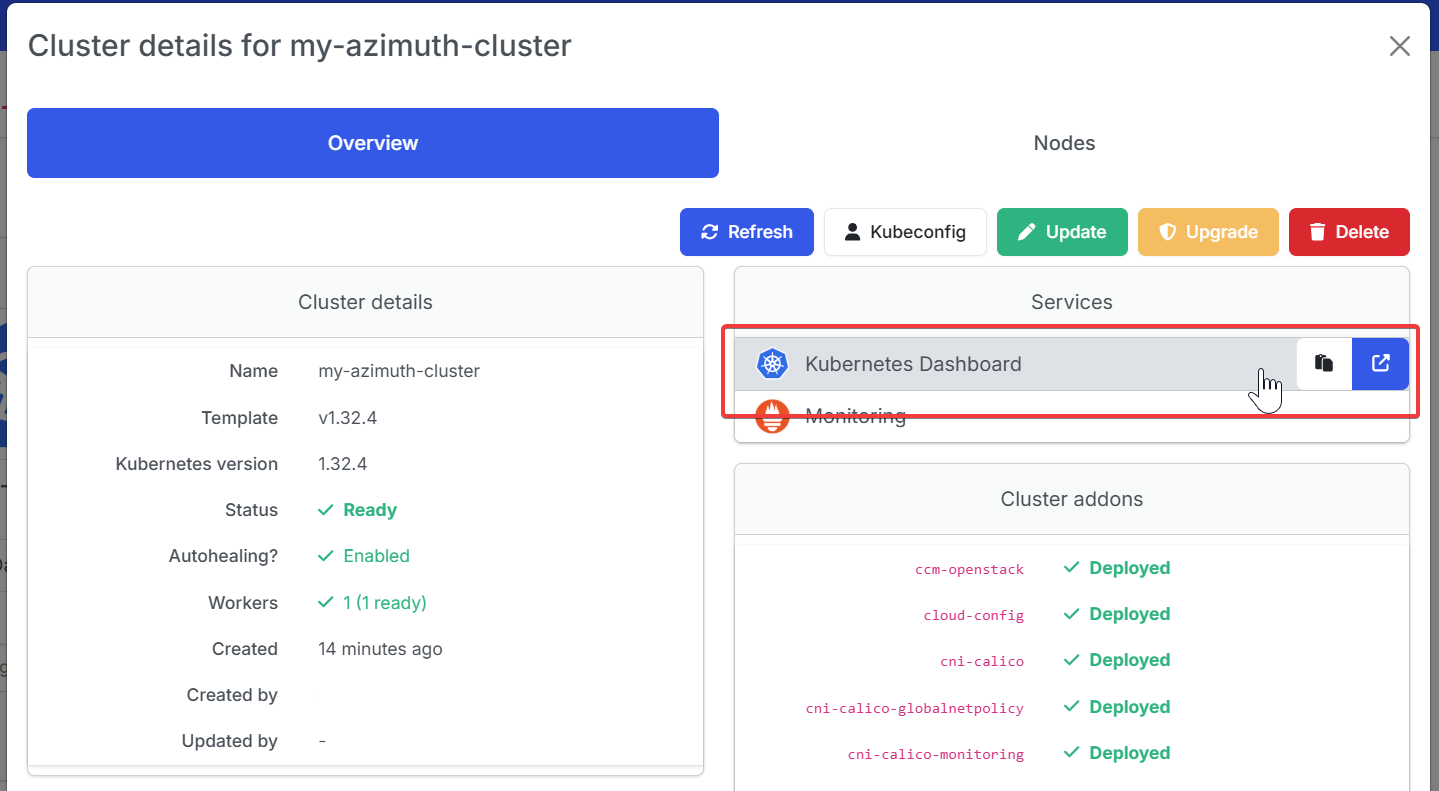Select the Overview tab
Image resolution: width=1439 pixels, height=791 pixels.
(x=373, y=143)
